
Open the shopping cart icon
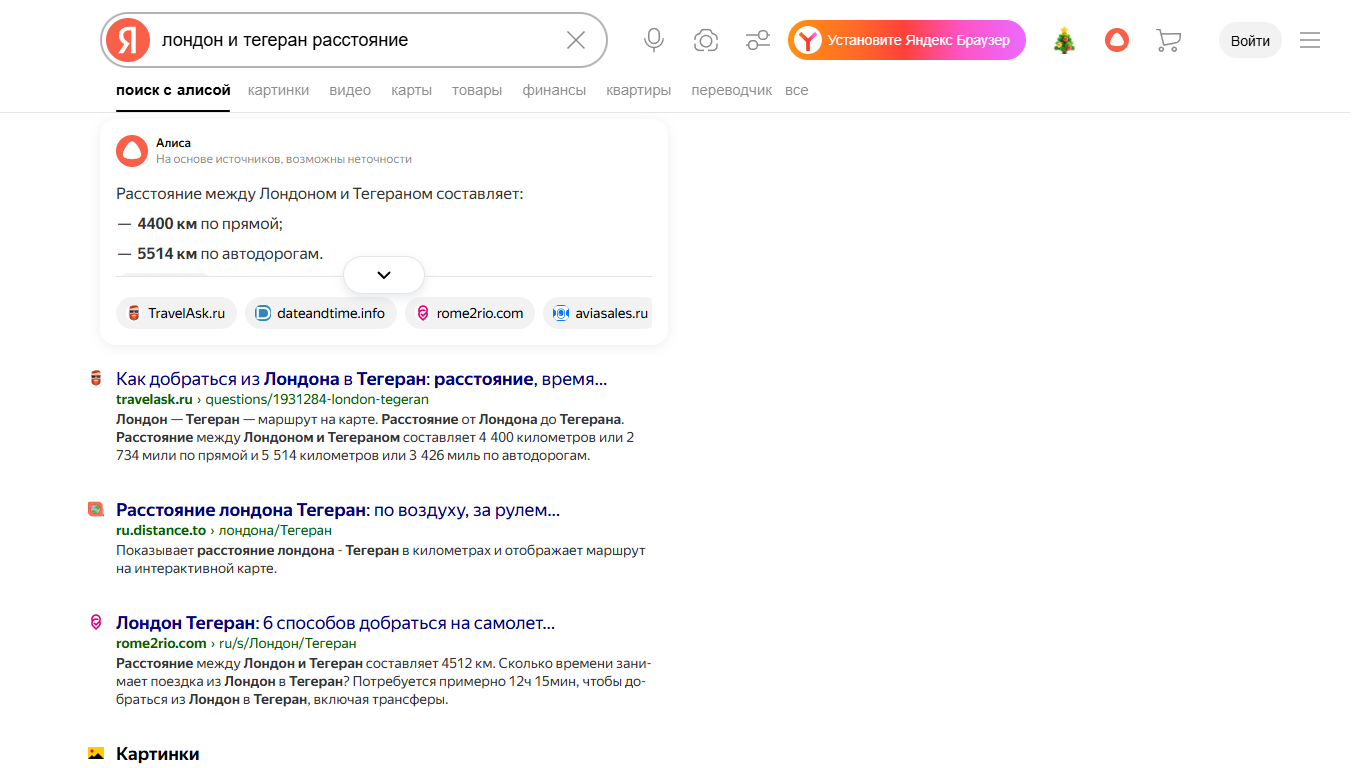click(x=1168, y=41)
